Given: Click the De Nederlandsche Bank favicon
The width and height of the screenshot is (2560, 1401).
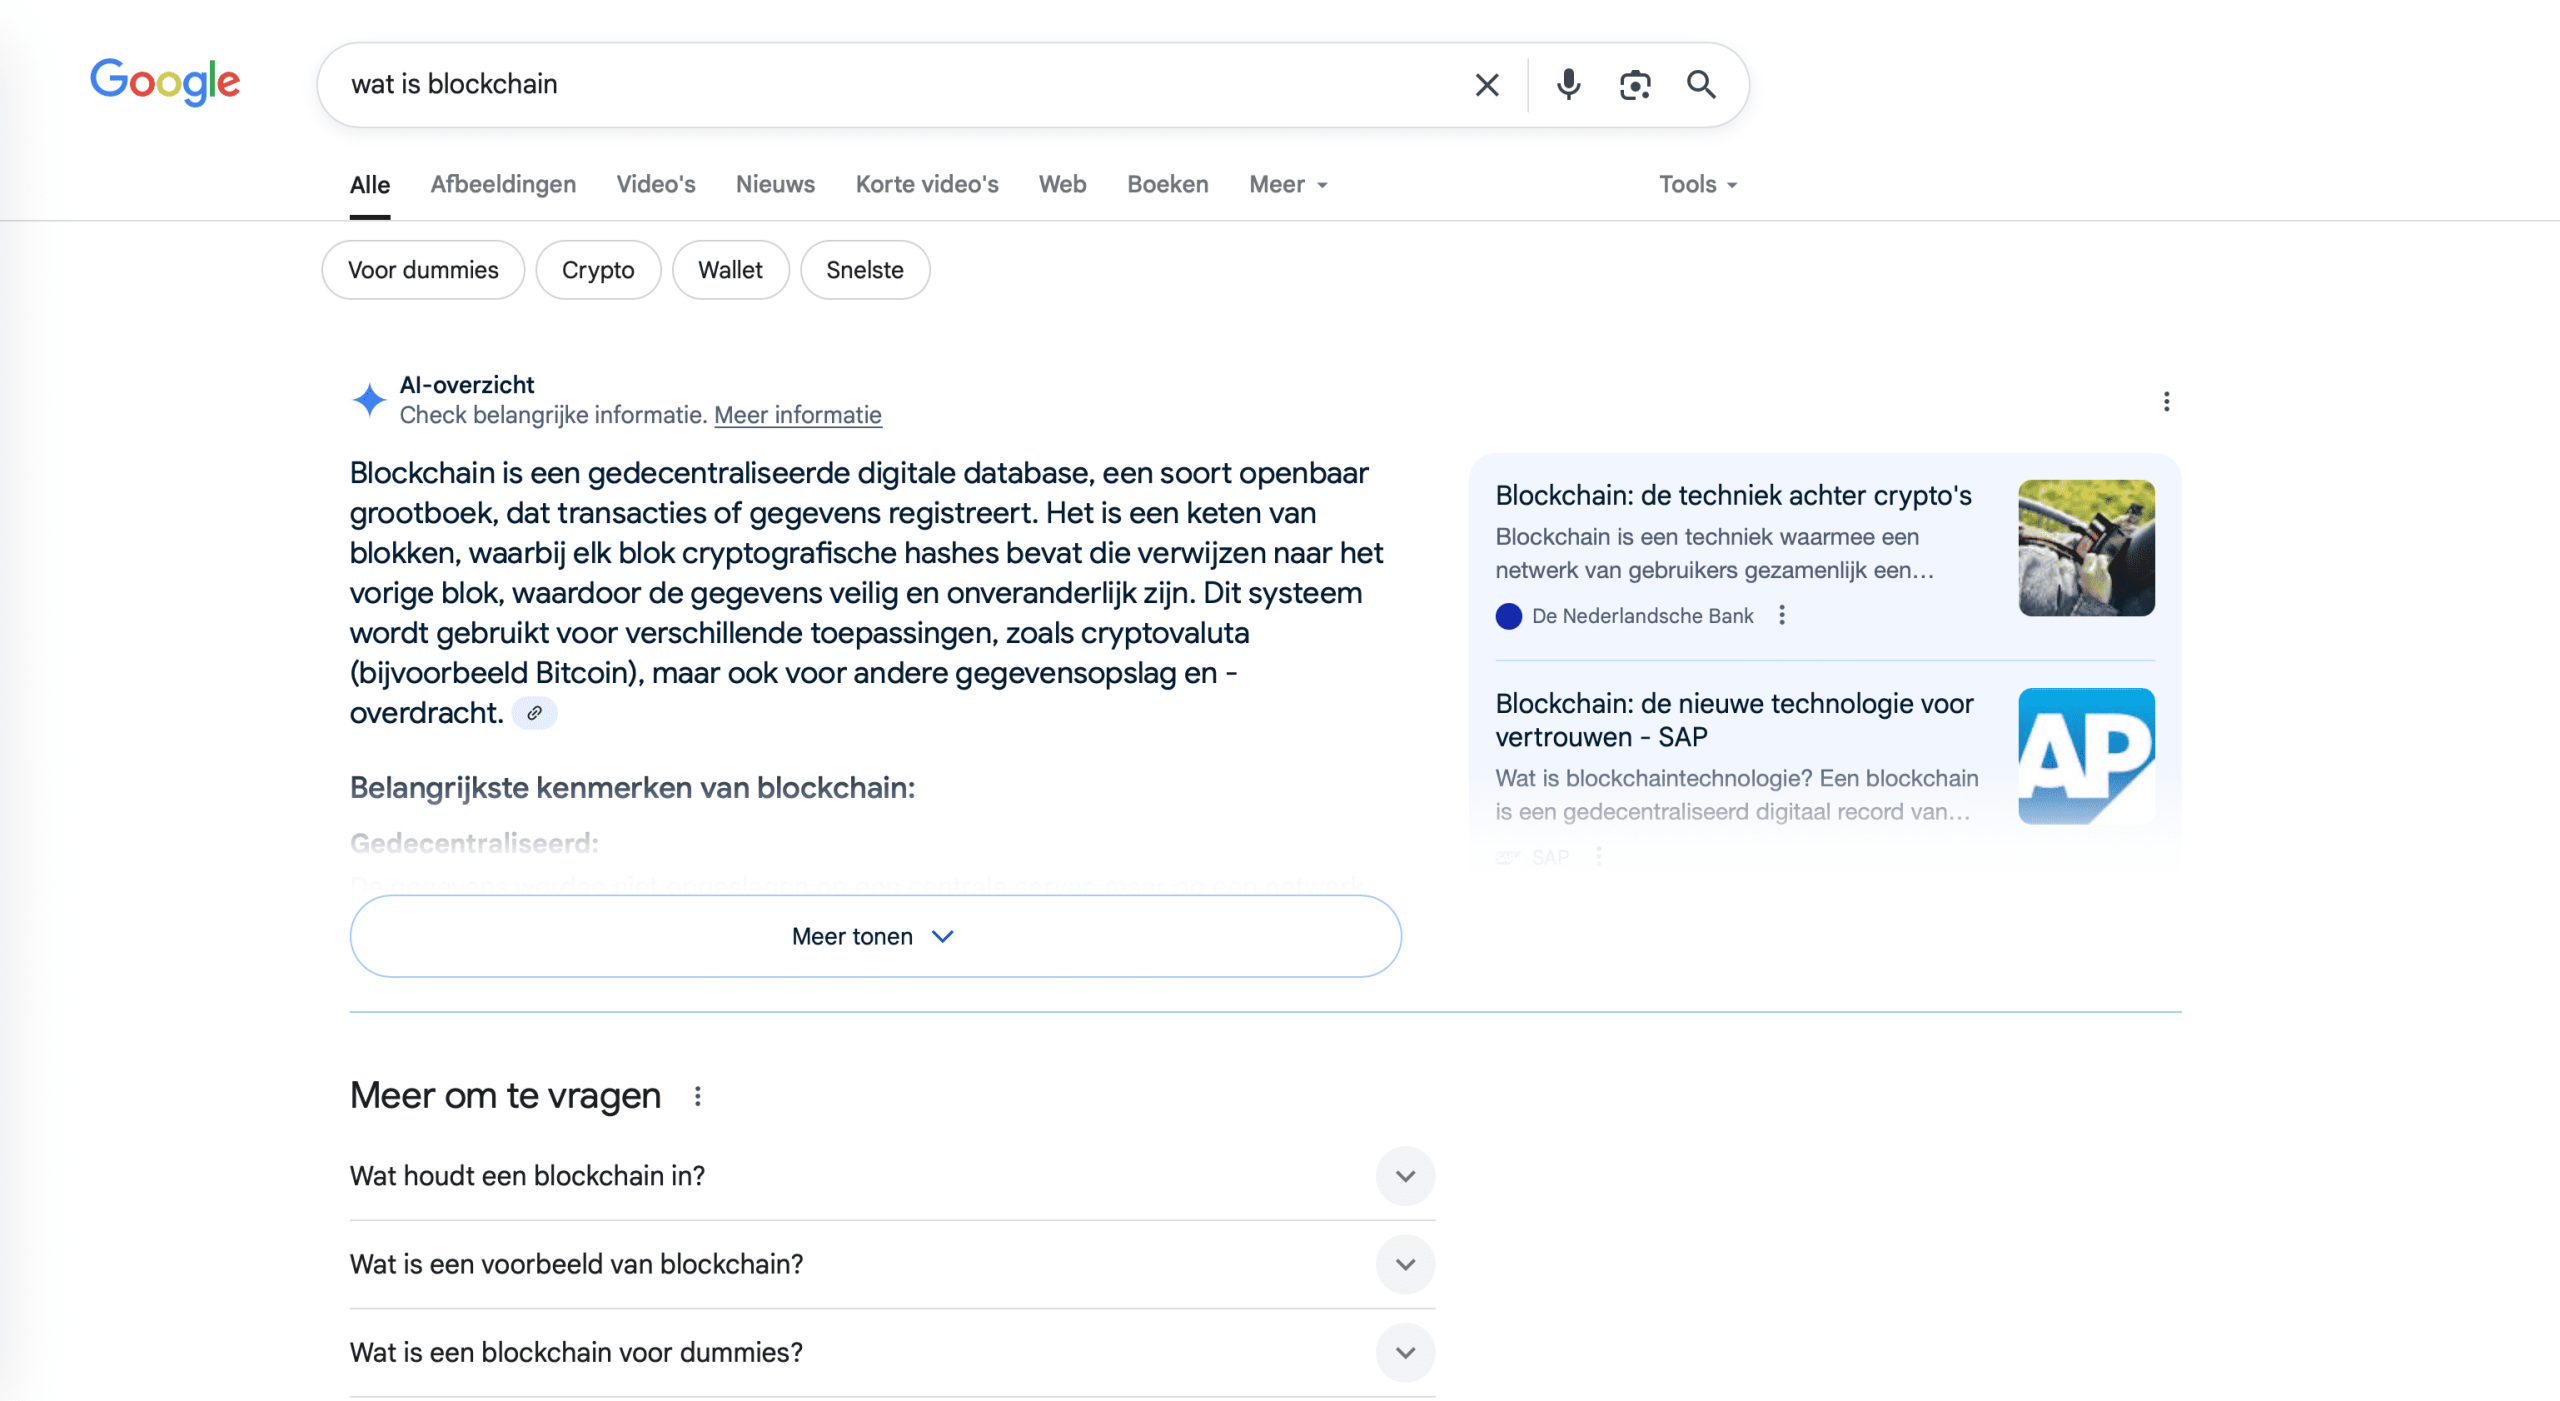Looking at the screenshot, I should (1508, 616).
